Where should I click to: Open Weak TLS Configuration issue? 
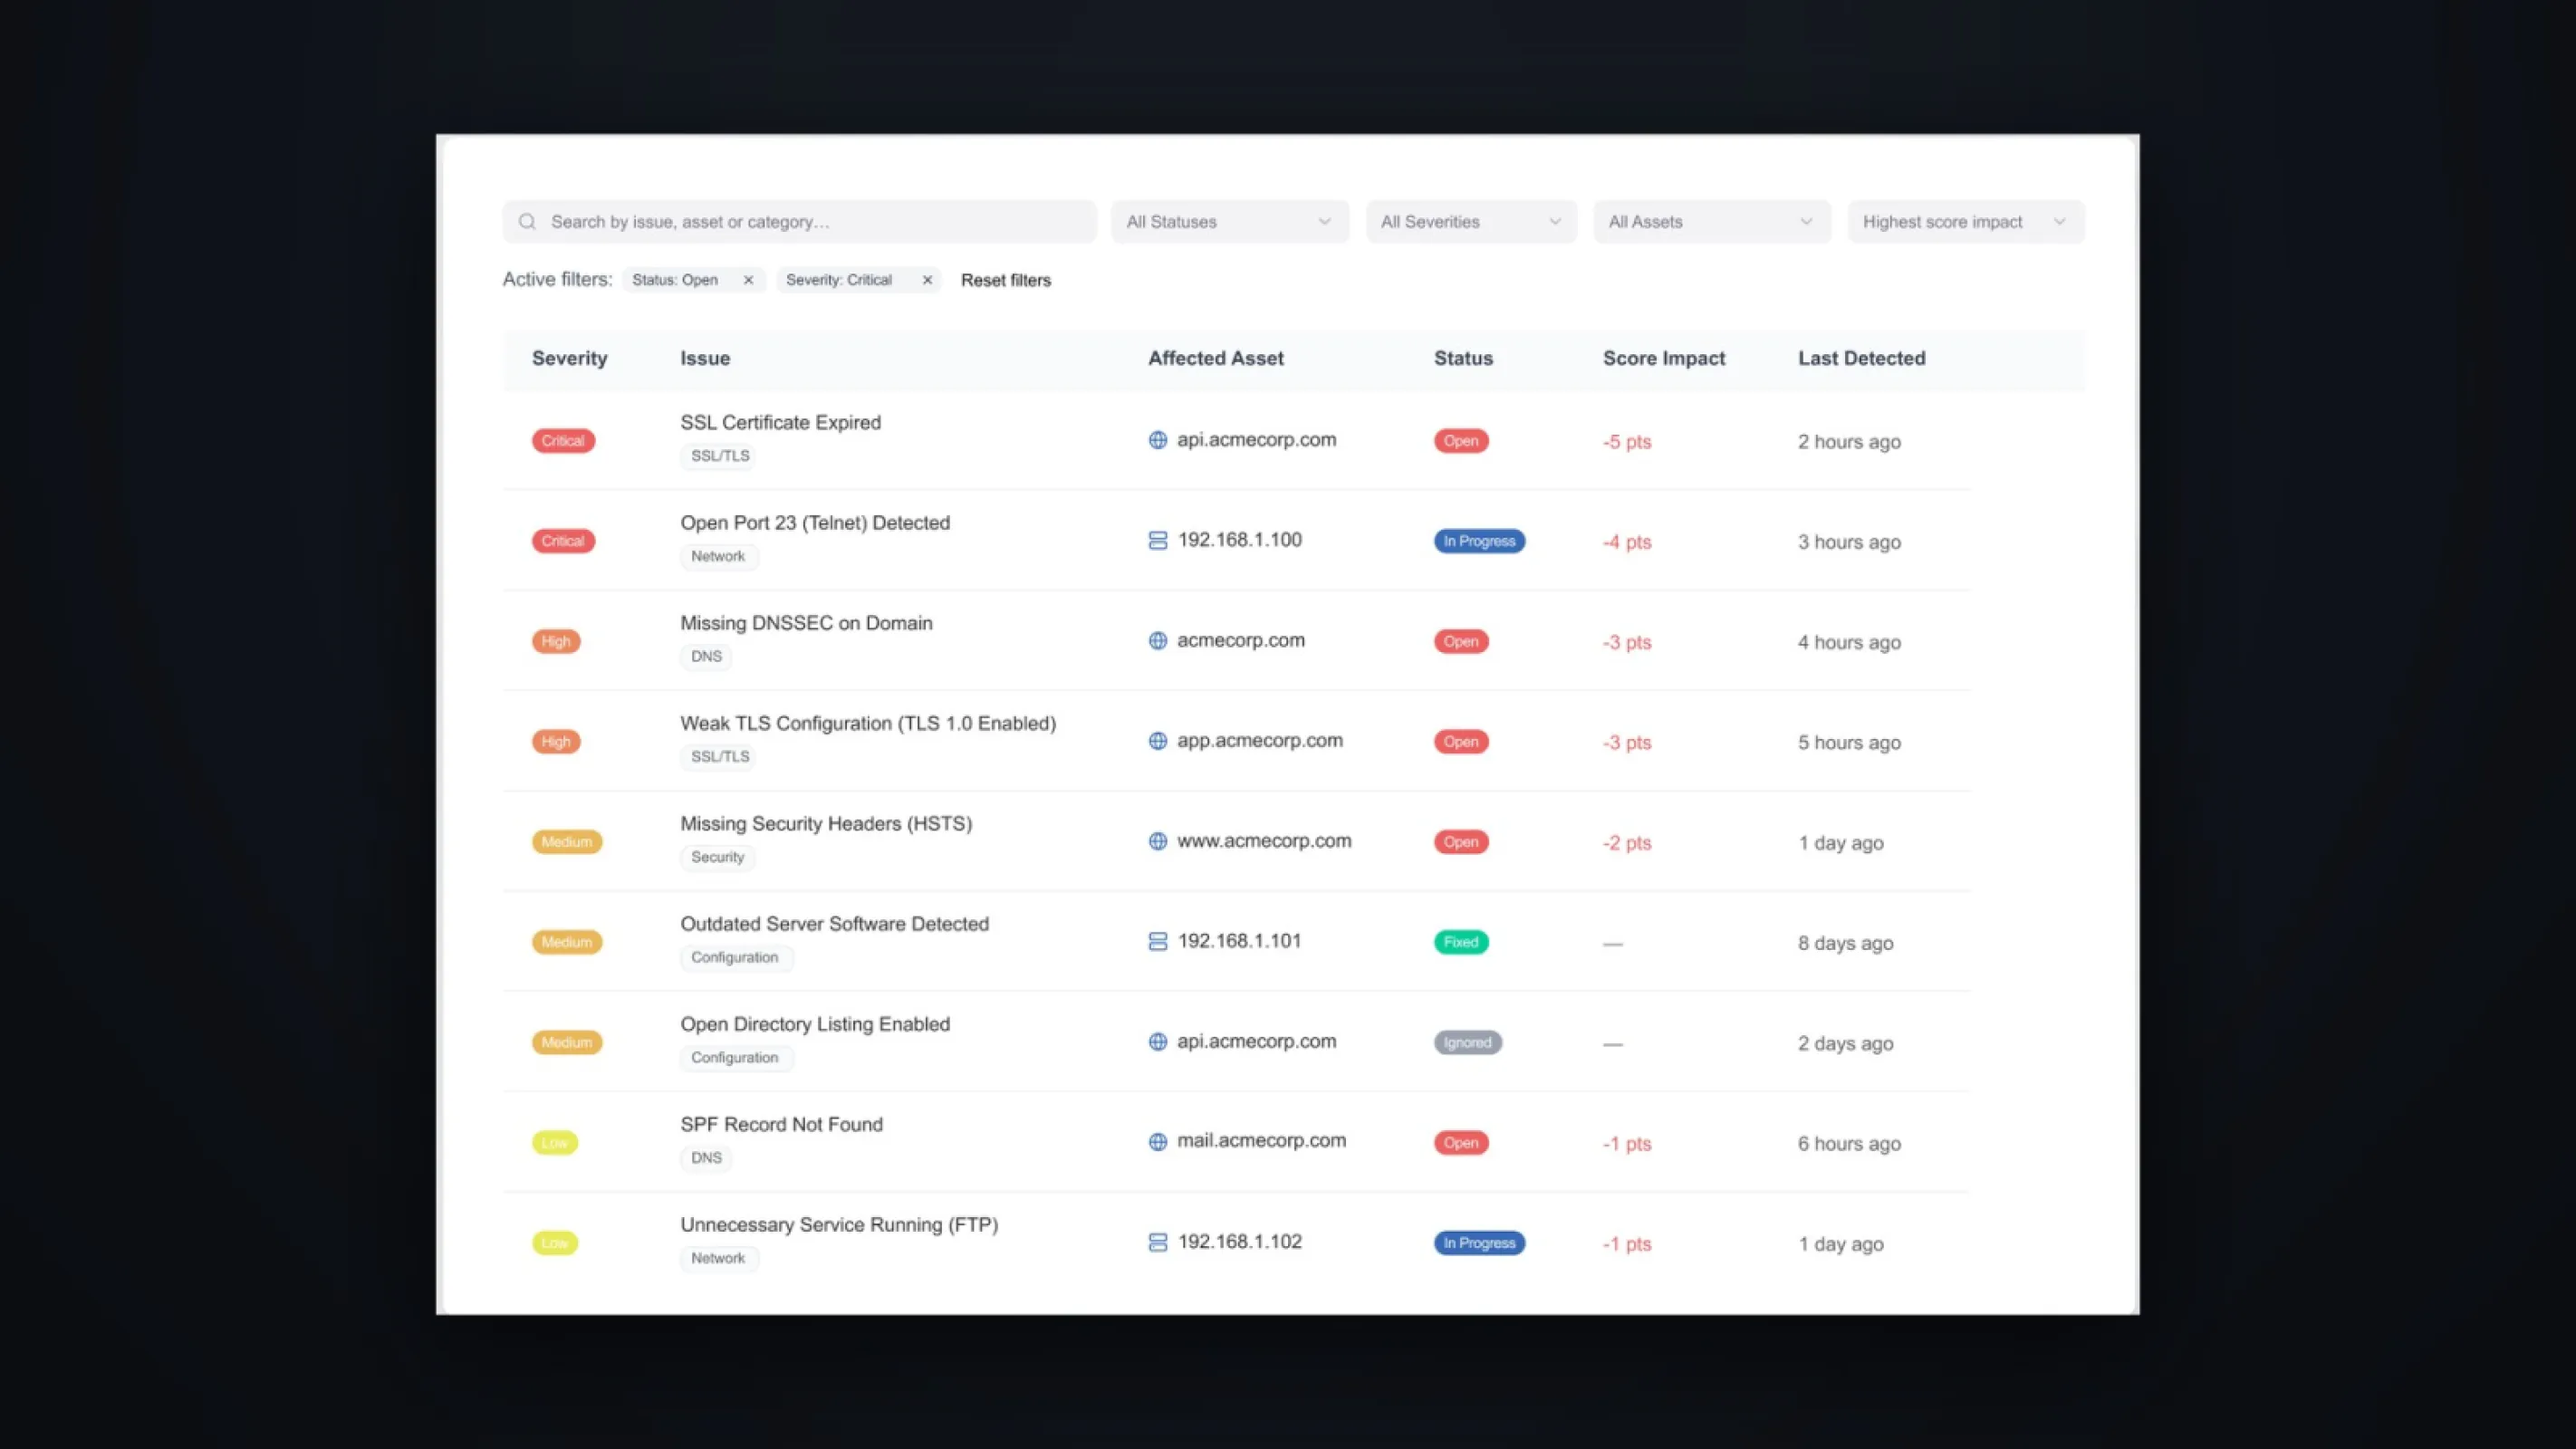tap(868, 723)
